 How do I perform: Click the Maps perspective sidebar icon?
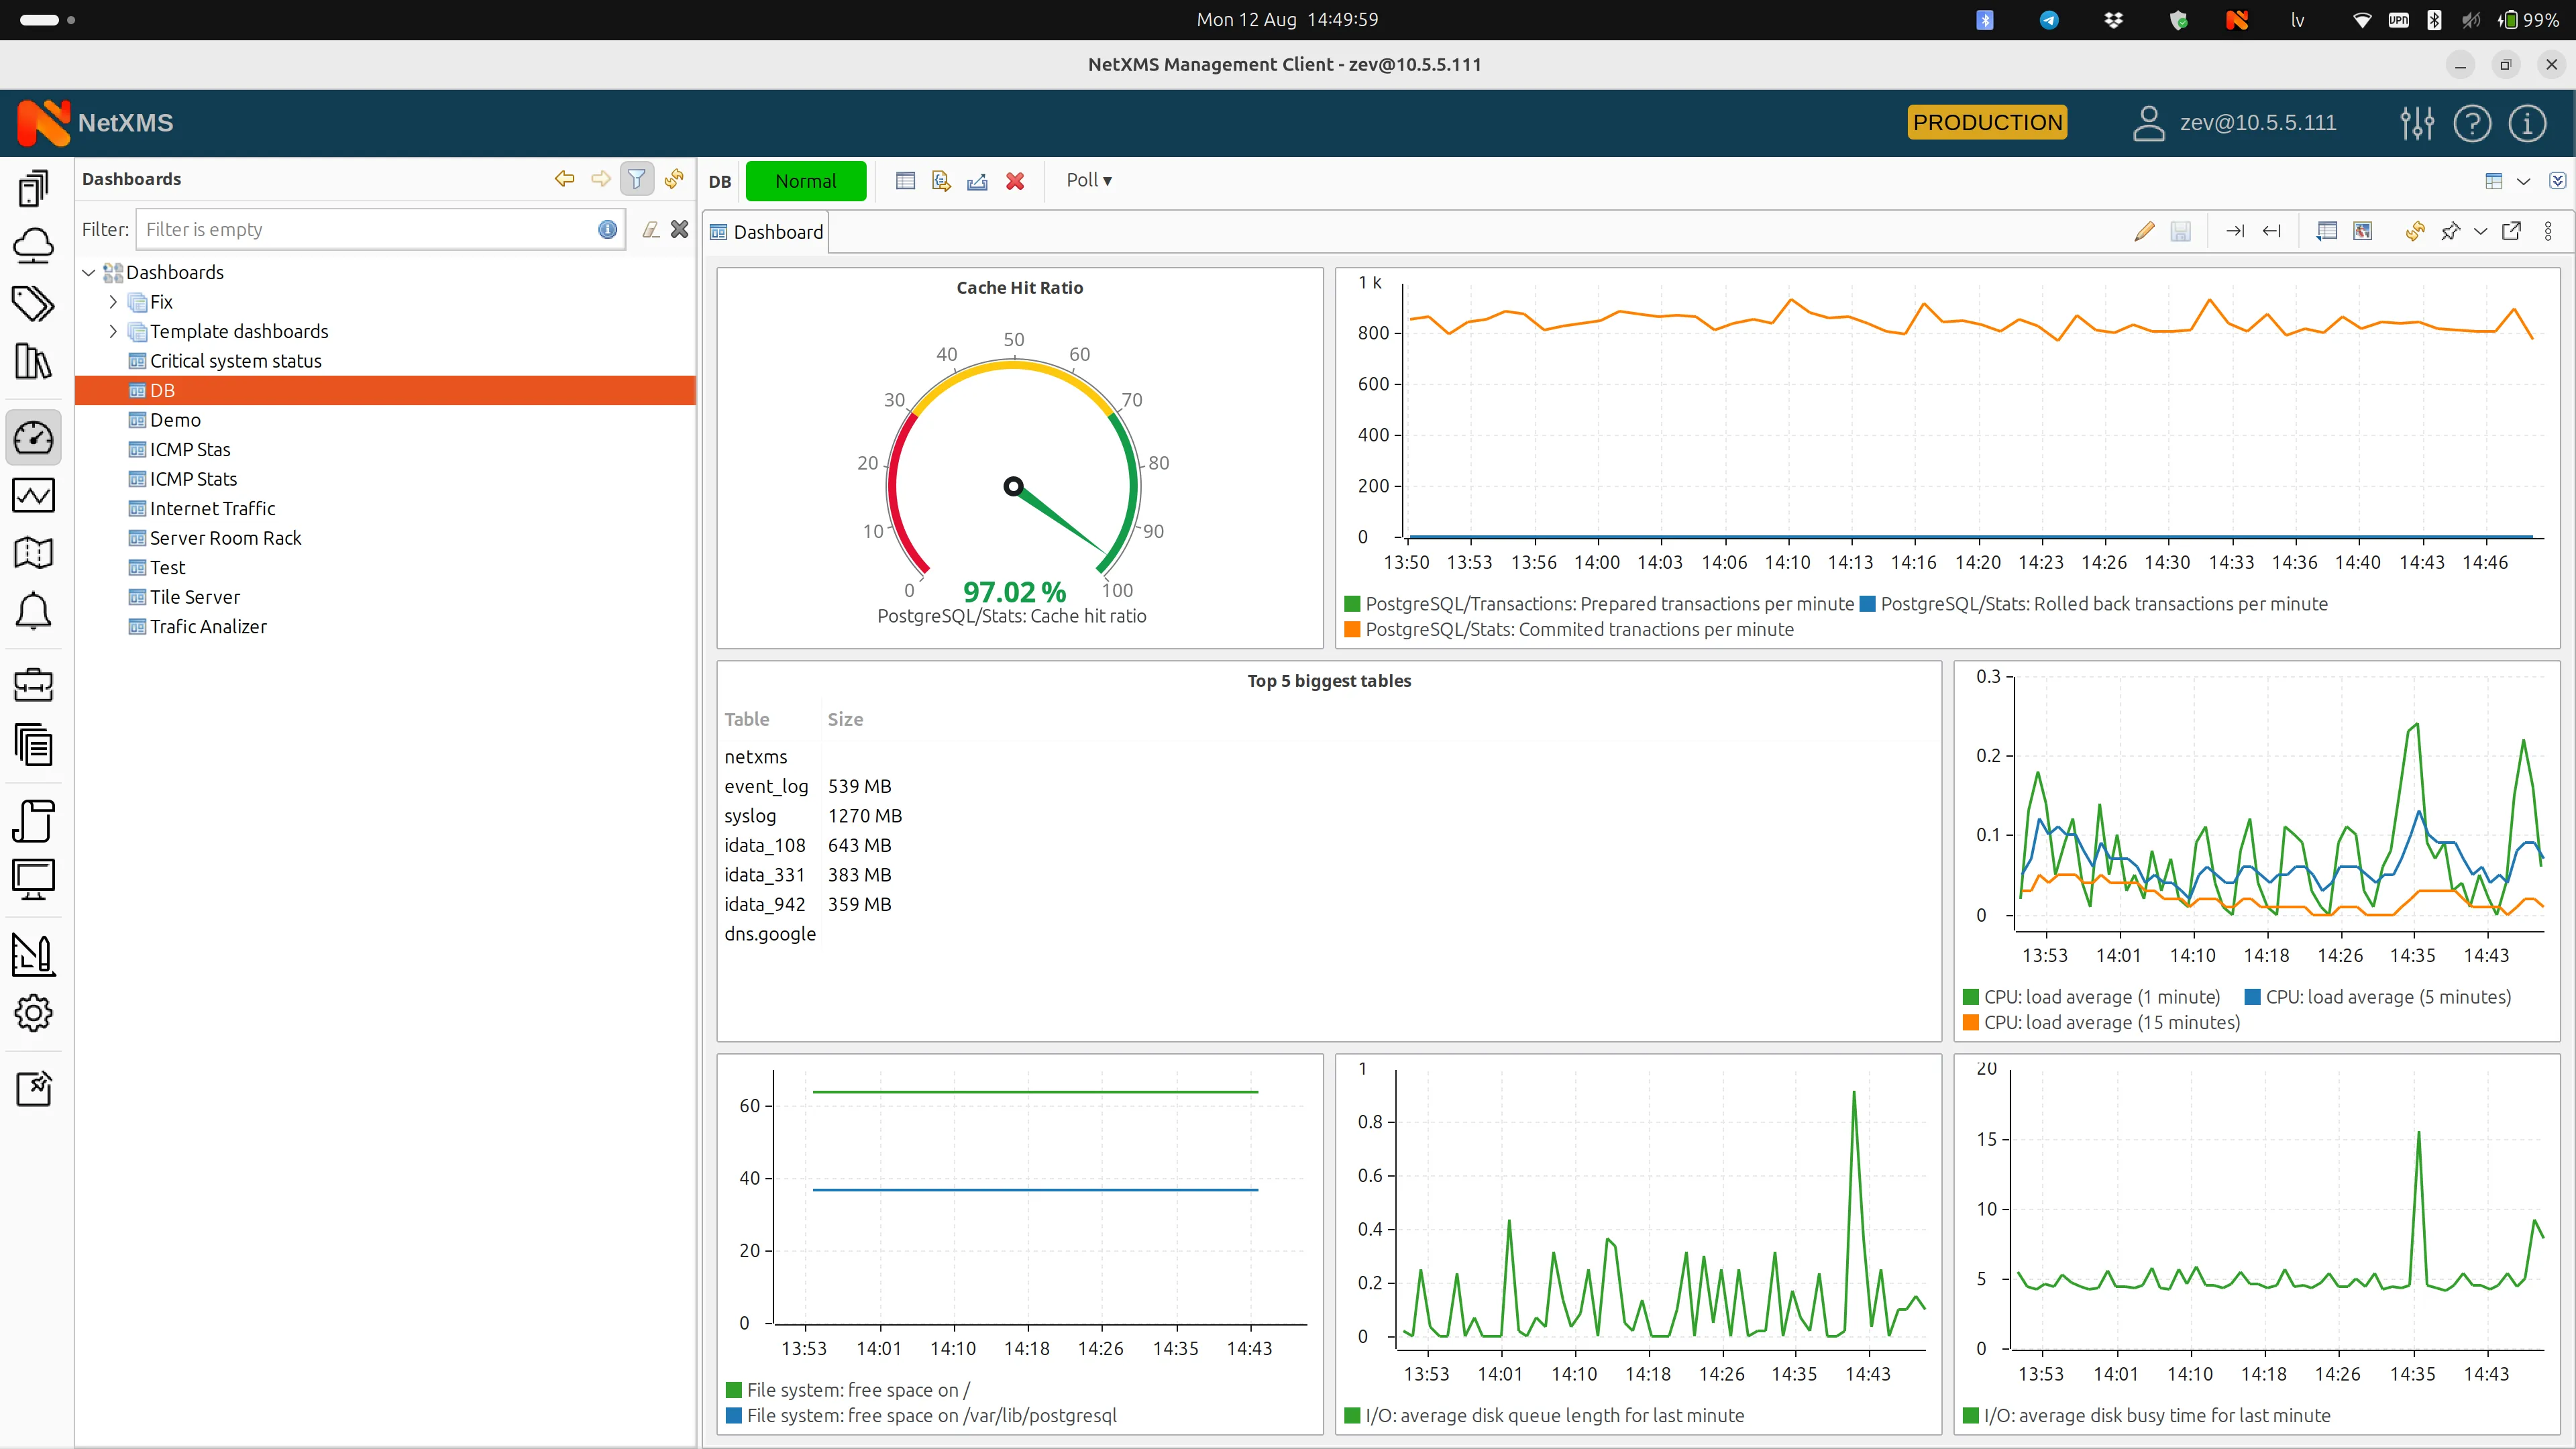pyautogui.click(x=33, y=553)
